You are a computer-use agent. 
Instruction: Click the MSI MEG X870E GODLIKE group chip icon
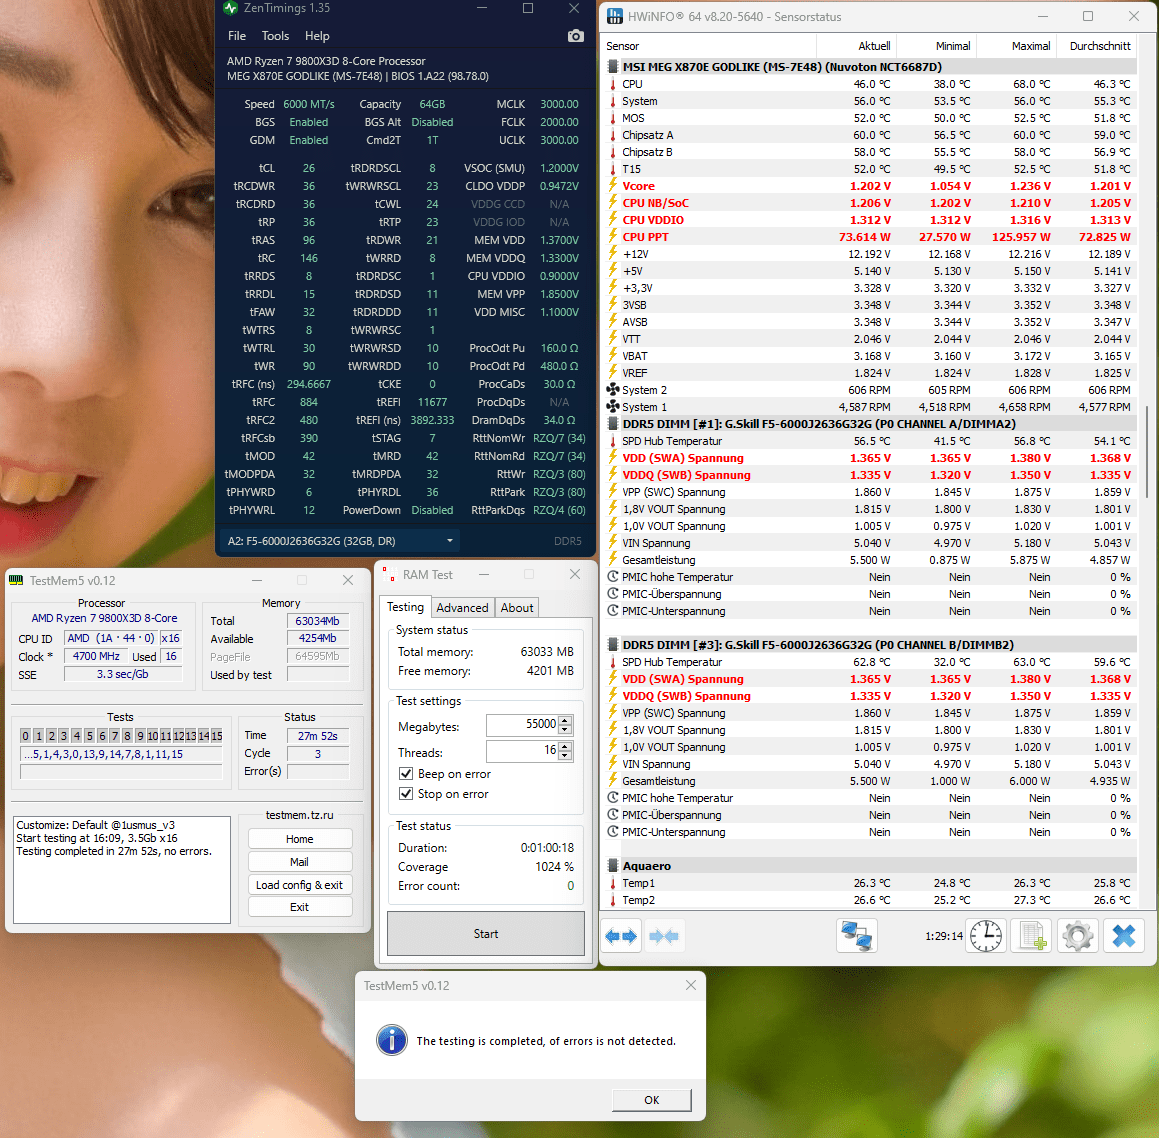pyautogui.click(x=613, y=67)
